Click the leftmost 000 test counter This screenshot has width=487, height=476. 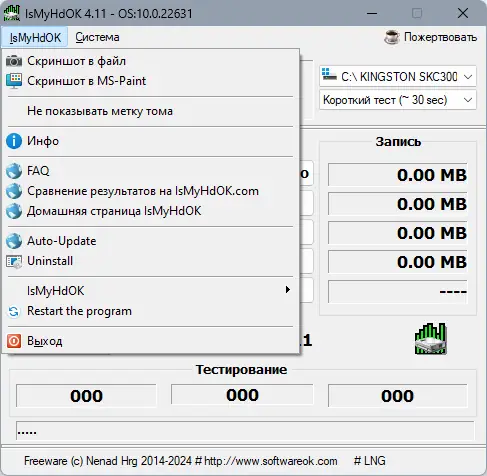click(x=86, y=396)
